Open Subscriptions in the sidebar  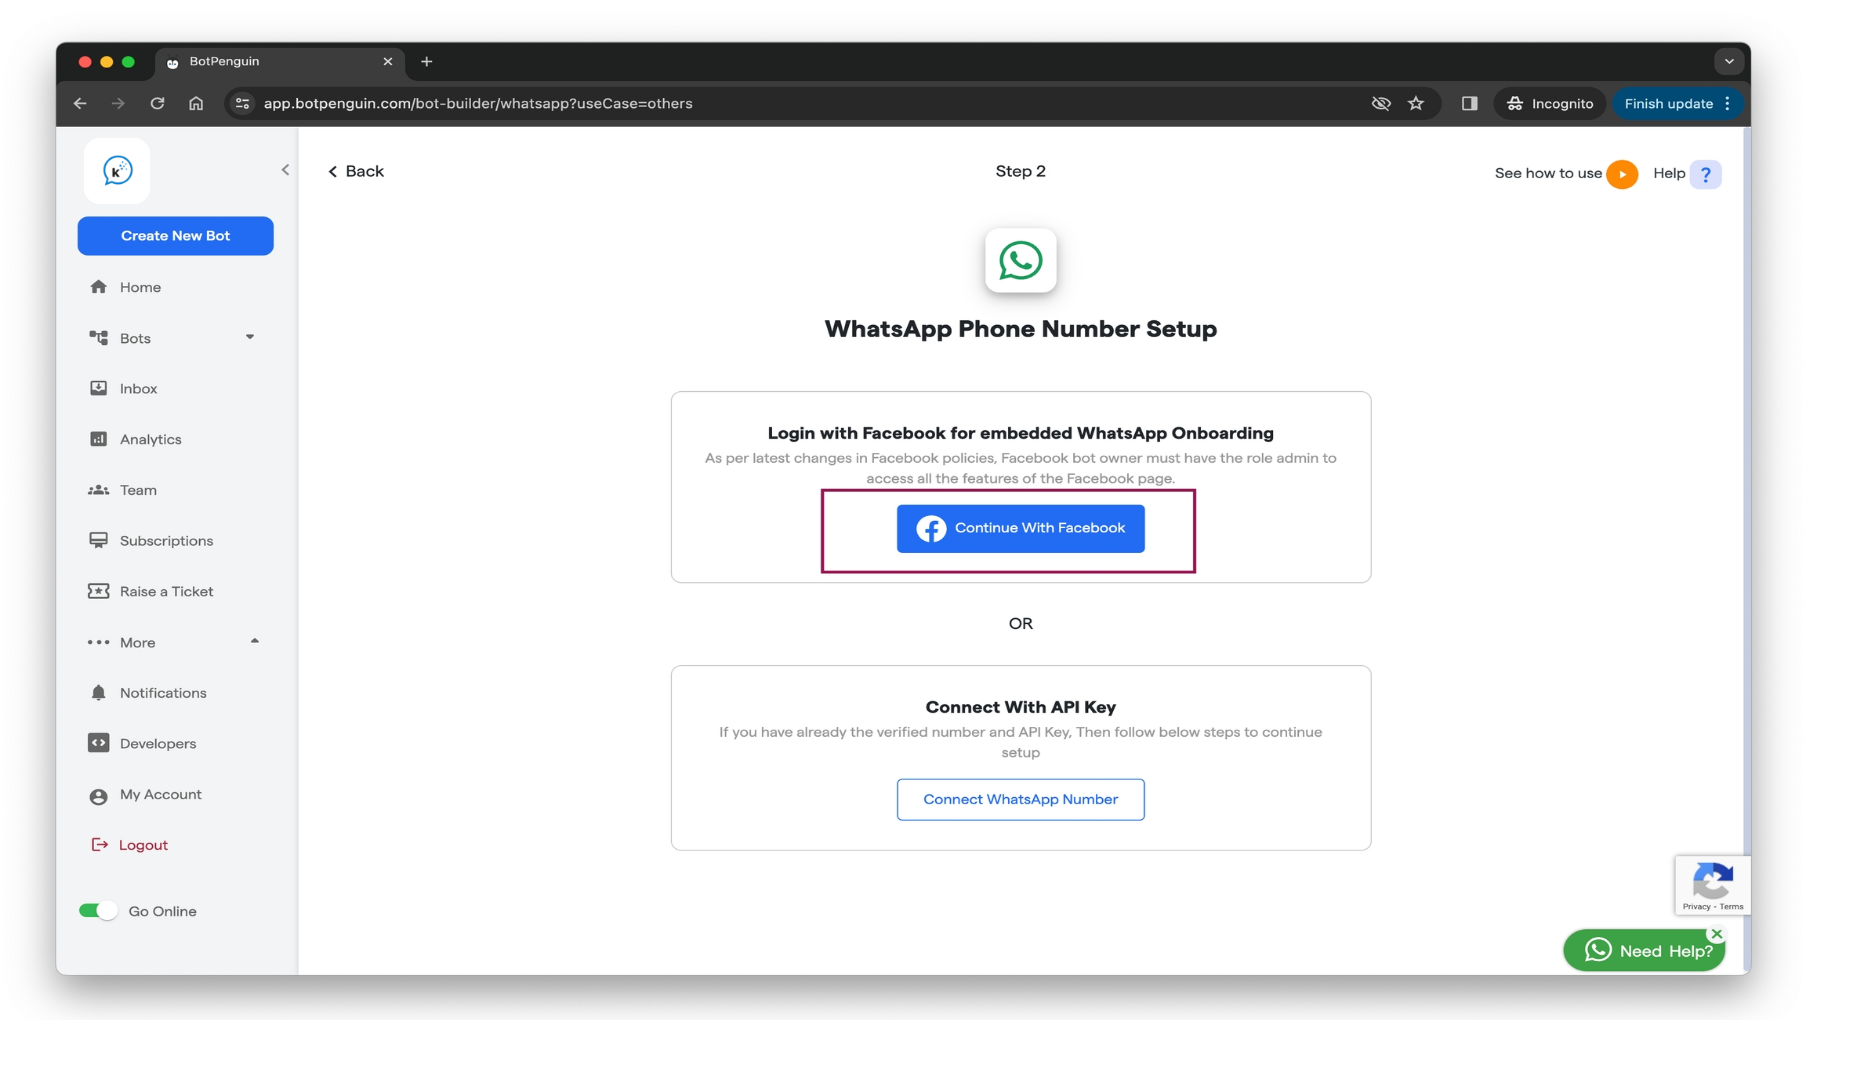[x=166, y=541]
